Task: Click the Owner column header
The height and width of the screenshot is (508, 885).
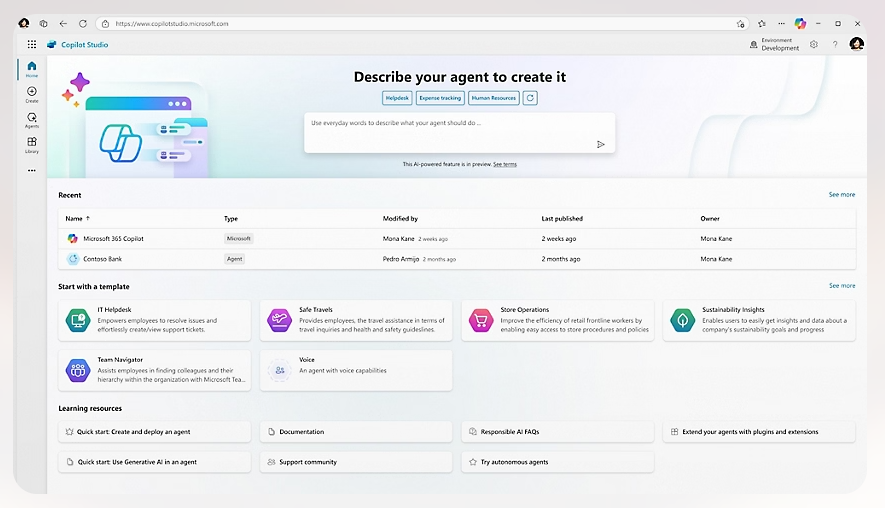Action: tap(710, 218)
